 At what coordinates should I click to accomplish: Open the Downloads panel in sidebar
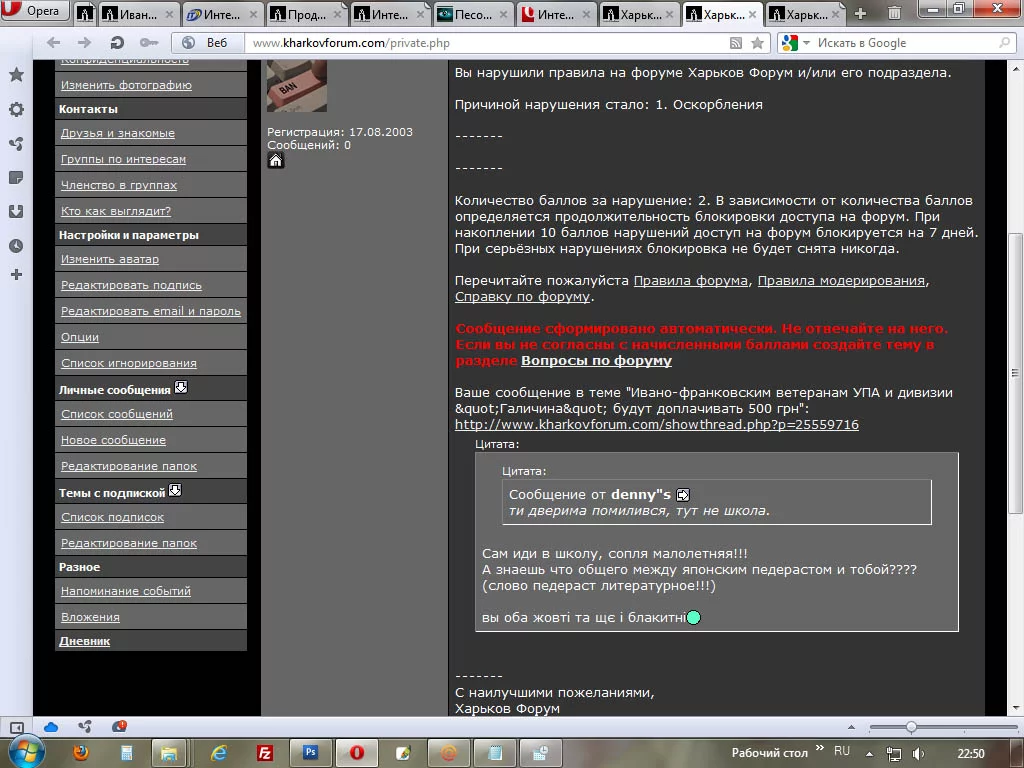point(16,212)
